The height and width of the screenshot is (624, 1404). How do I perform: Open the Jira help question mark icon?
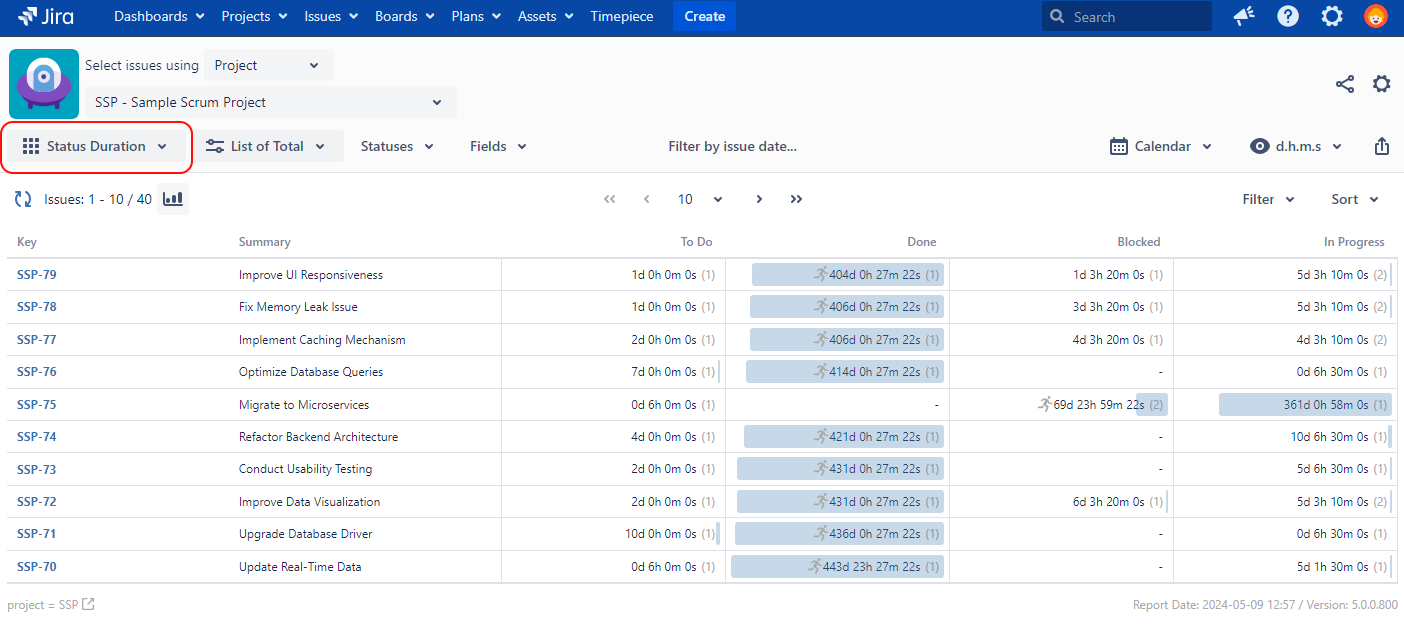tap(1288, 17)
